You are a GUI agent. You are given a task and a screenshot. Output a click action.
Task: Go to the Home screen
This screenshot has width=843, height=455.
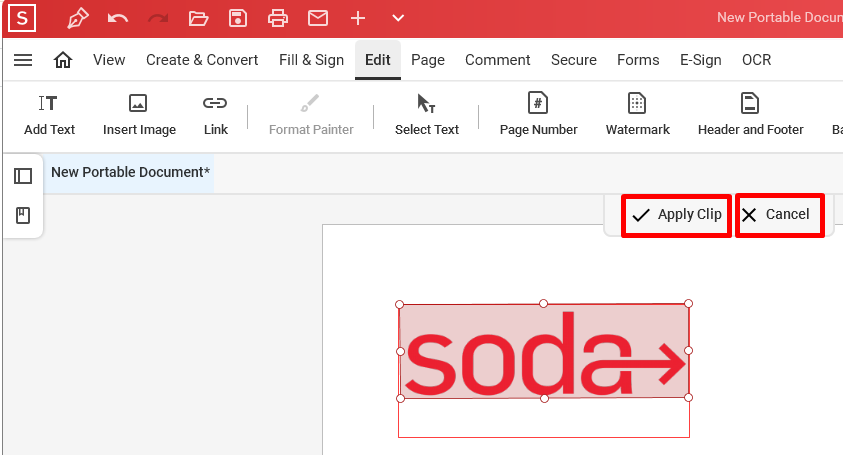pyautogui.click(x=63, y=60)
